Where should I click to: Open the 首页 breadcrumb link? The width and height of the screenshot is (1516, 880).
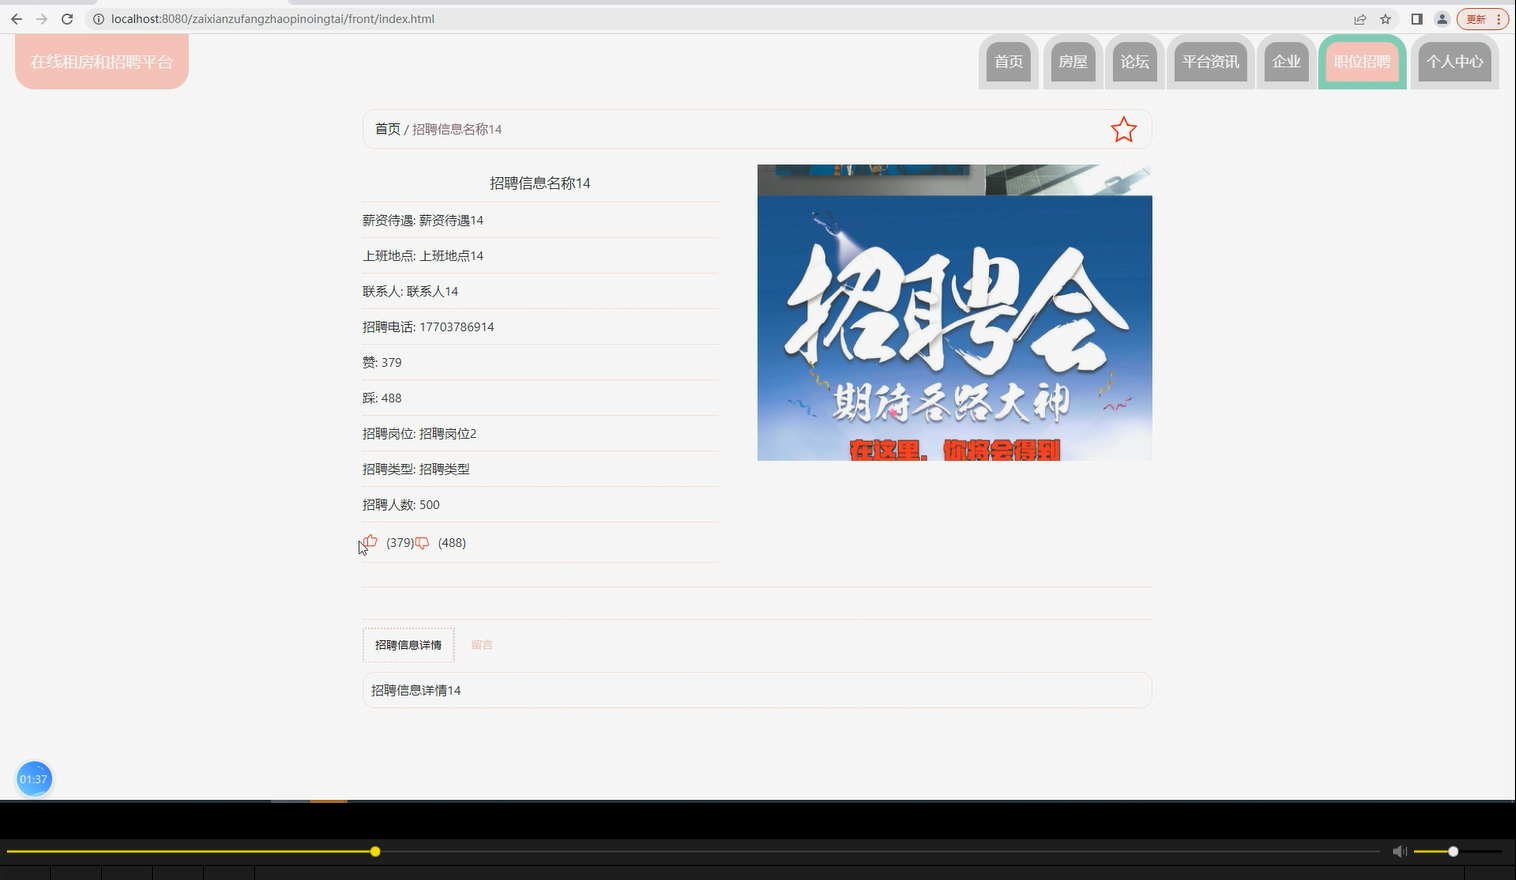[x=387, y=128]
